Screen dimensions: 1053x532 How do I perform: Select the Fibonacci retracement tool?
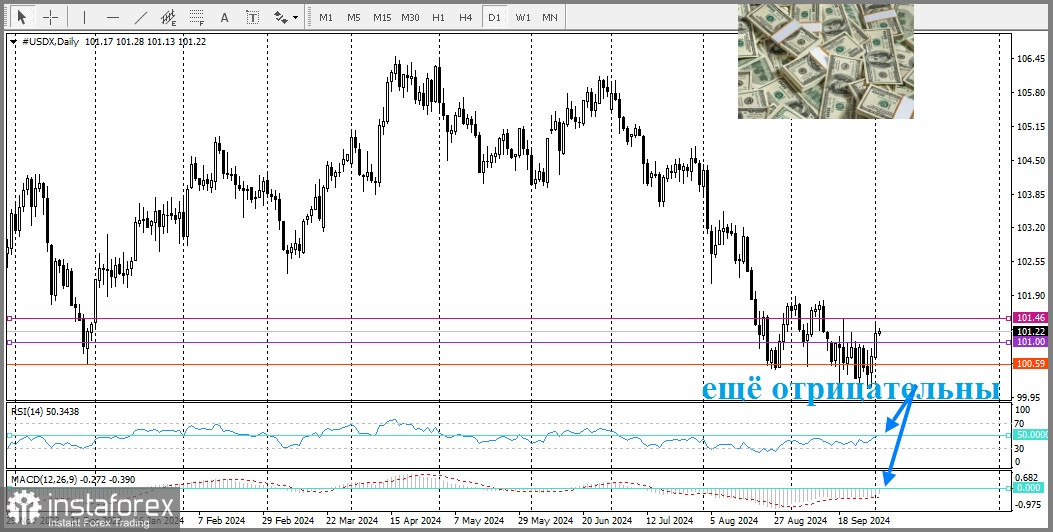197,17
